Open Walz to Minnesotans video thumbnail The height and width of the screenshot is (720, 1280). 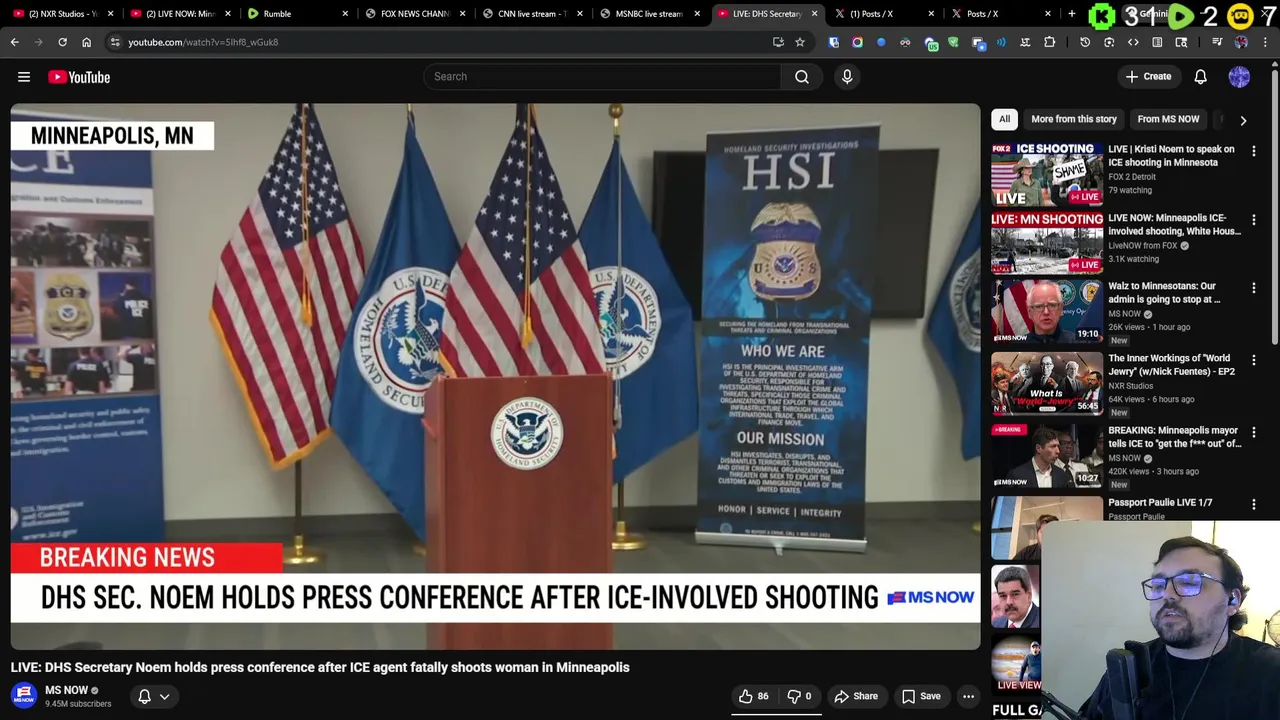coord(1047,312)
